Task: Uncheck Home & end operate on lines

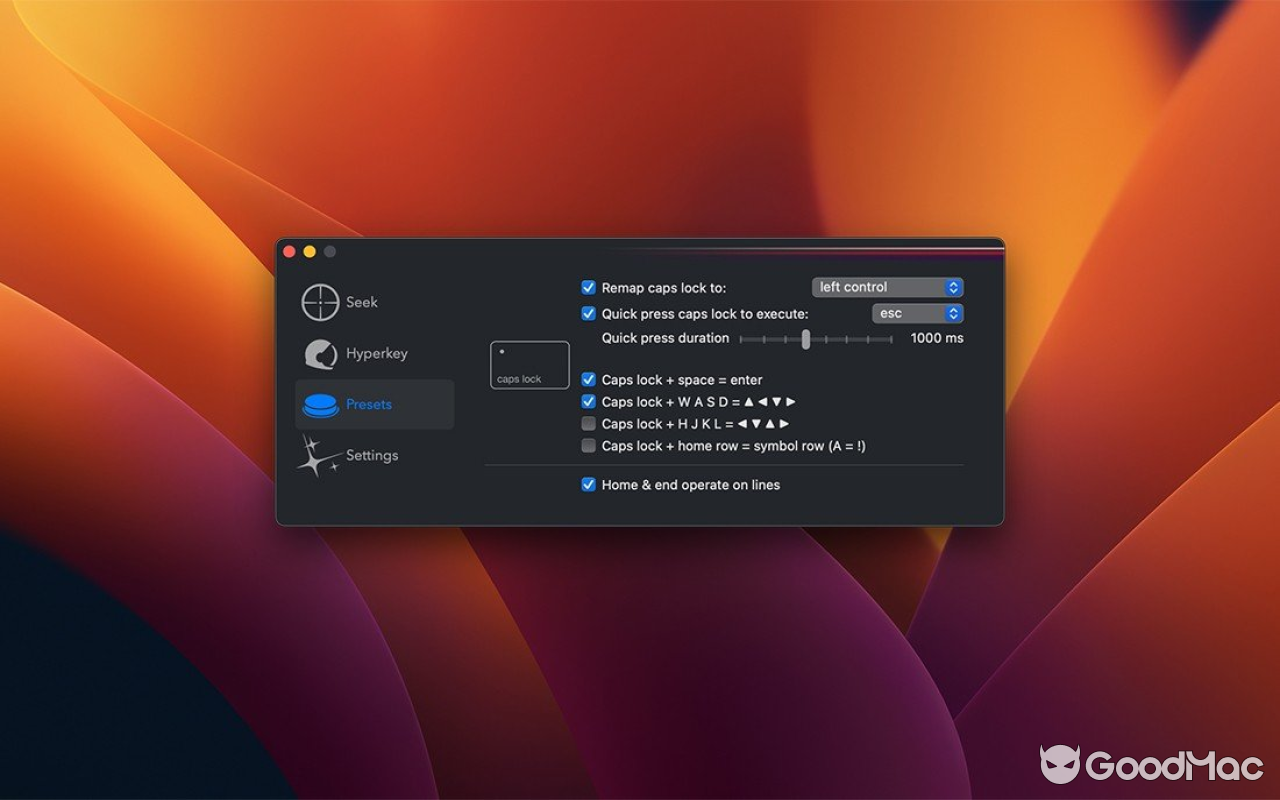Action: pyautogui.click(x=589, y=485)
